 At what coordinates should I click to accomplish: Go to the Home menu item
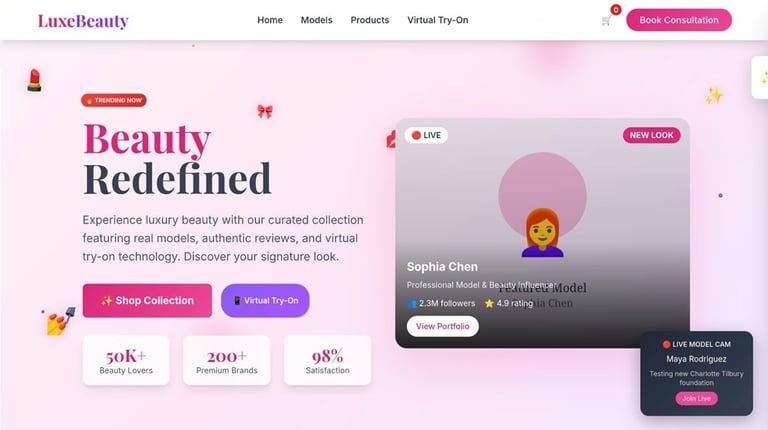270,20
